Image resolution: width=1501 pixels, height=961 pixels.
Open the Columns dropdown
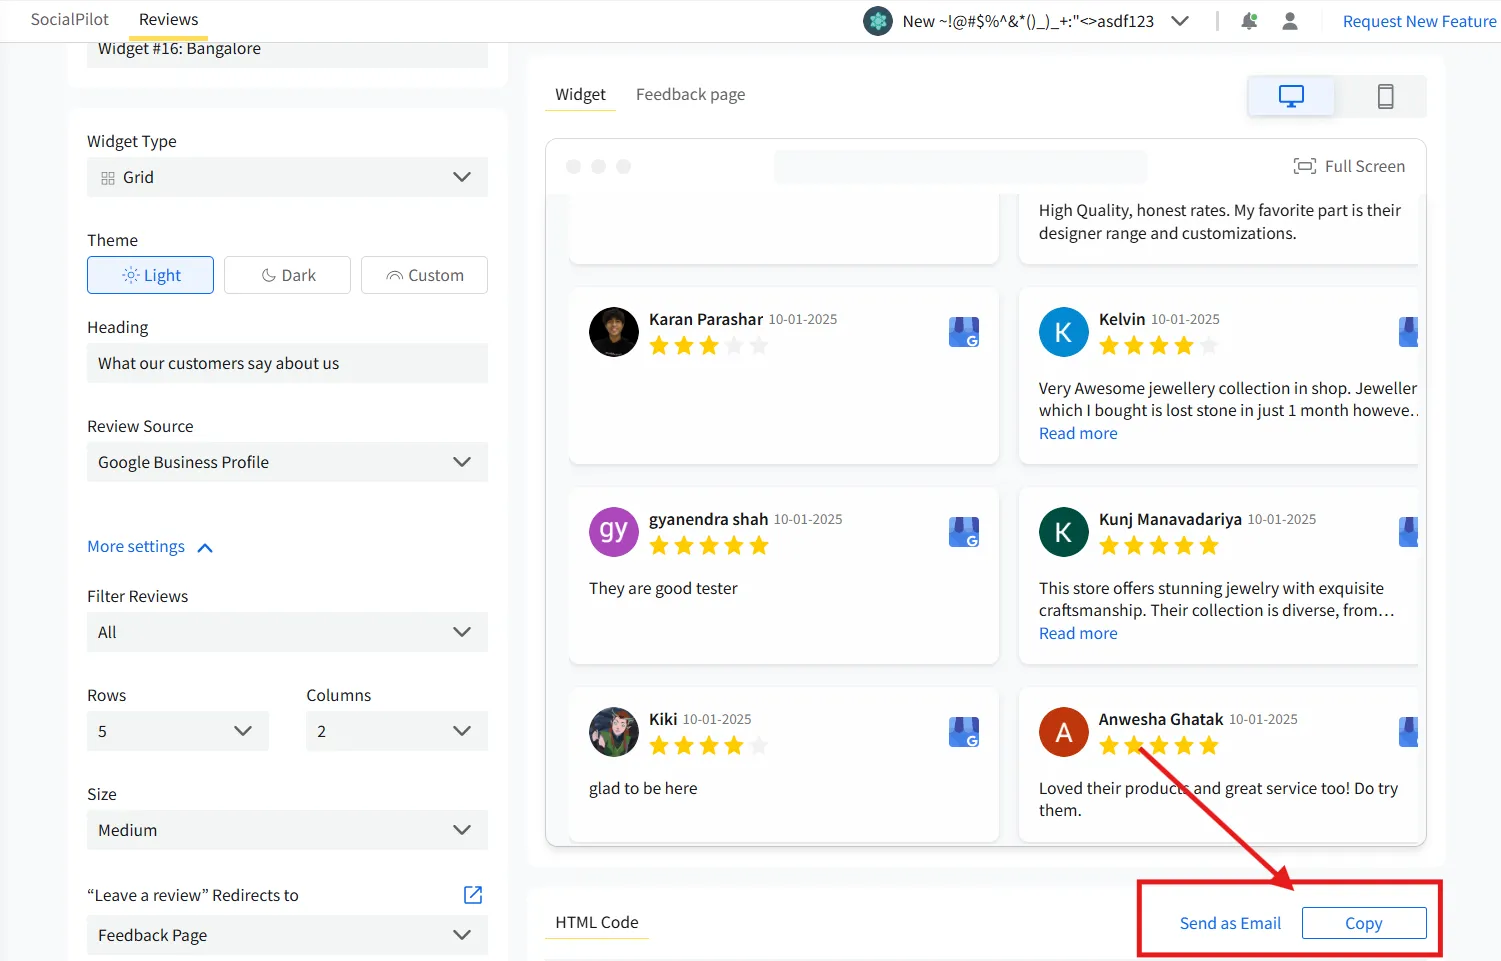coord(396,730)
